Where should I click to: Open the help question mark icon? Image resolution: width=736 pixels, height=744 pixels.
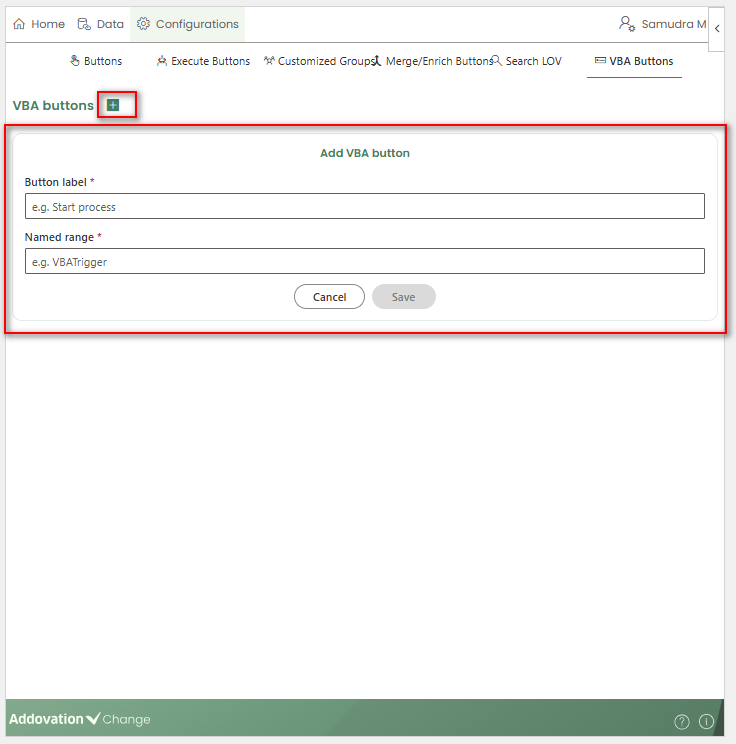point(682,721)
